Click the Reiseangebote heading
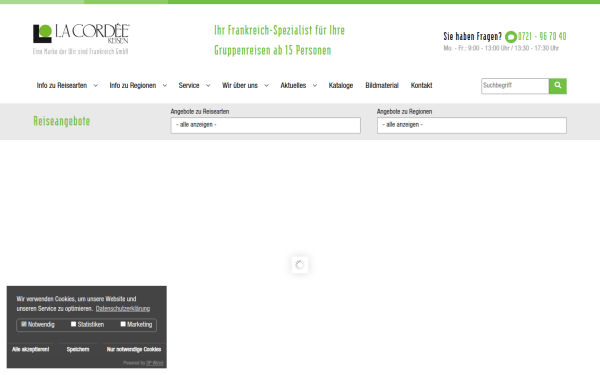 [x=62, y=121]
